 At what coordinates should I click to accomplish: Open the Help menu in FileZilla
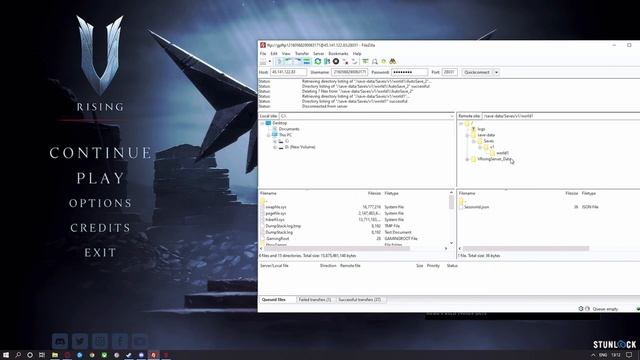(357, 53)
